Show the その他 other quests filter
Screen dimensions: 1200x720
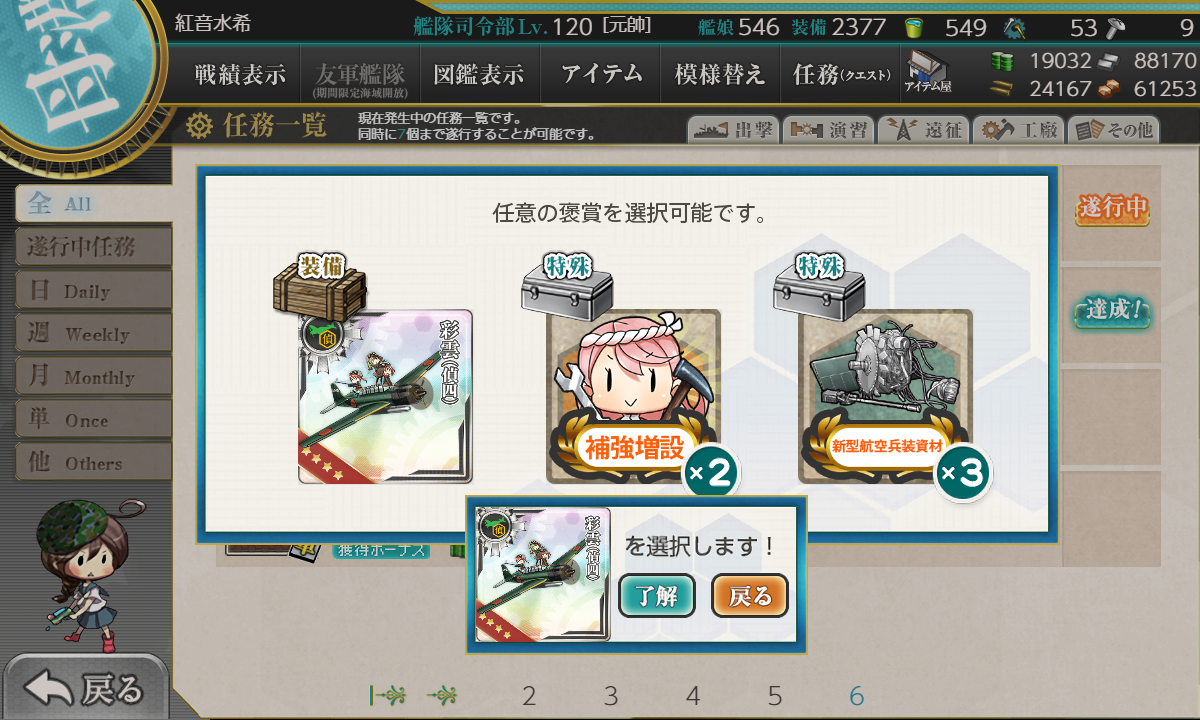tap(1112, 130)
